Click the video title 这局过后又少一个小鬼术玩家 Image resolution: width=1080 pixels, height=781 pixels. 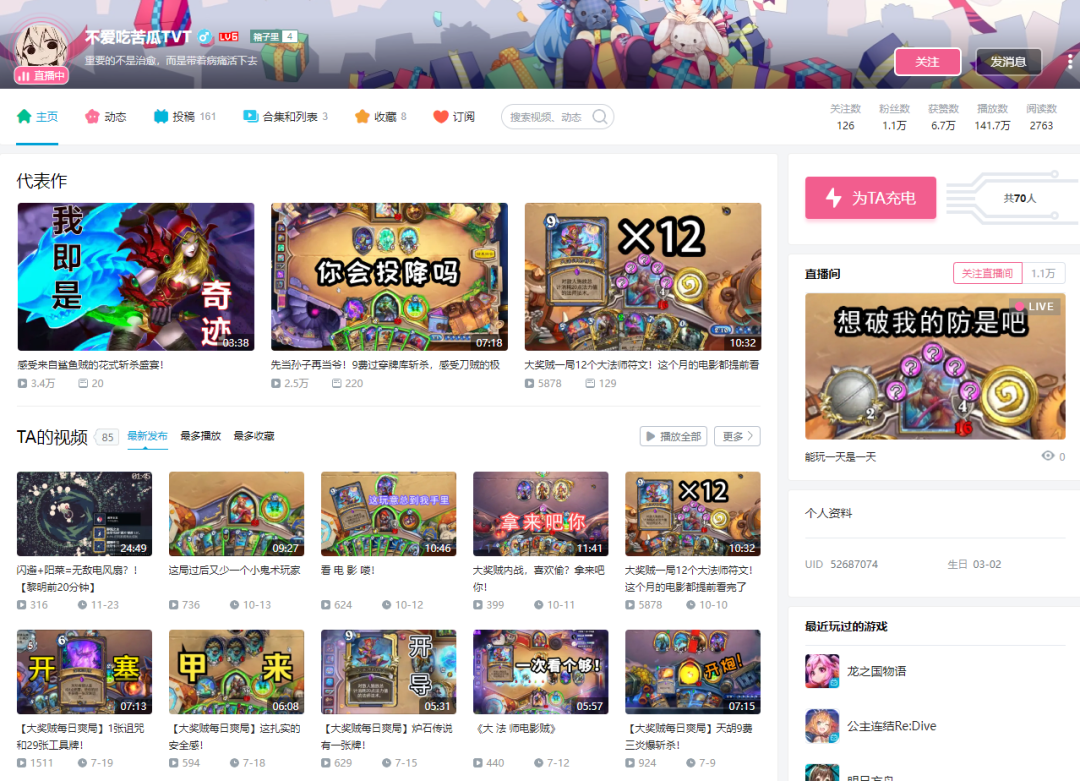tap(234, 570)
